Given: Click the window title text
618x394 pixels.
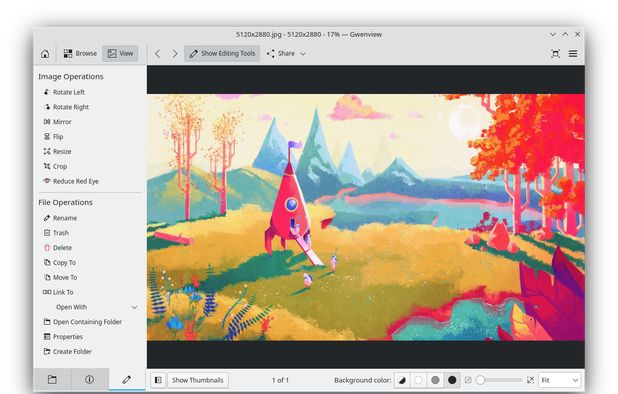Looking at the screenshot, I should click(309, 35).
